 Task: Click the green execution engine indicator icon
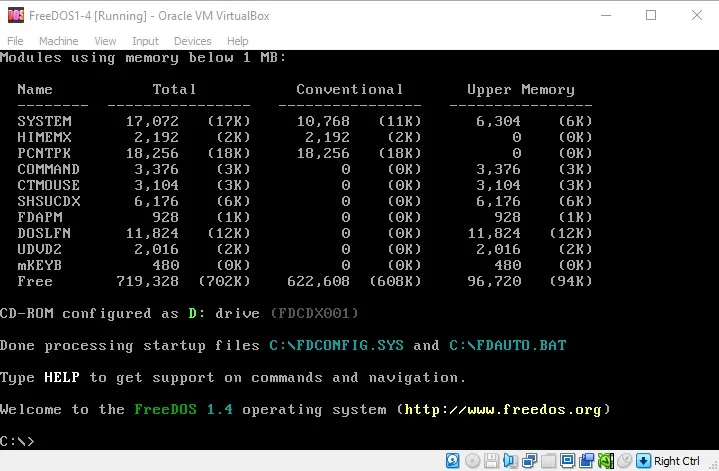(x=605, y=460)
